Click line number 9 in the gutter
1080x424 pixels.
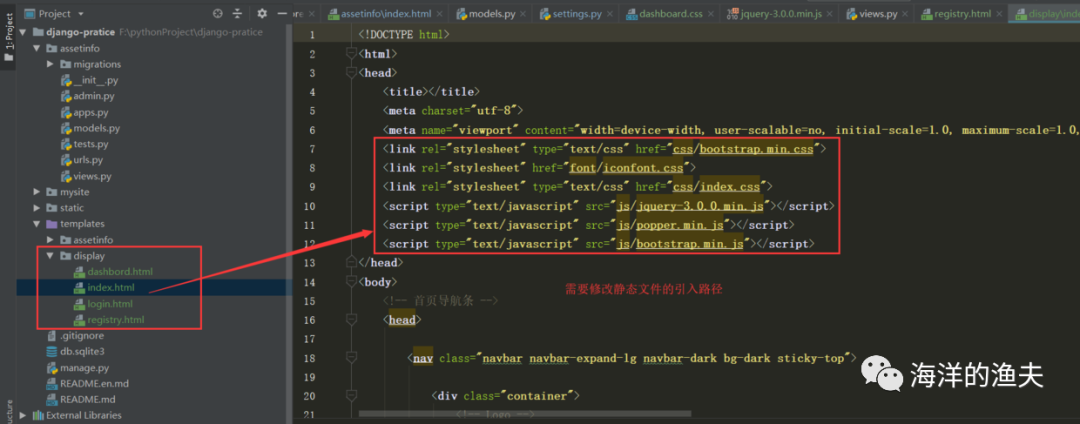click(313, 187)
